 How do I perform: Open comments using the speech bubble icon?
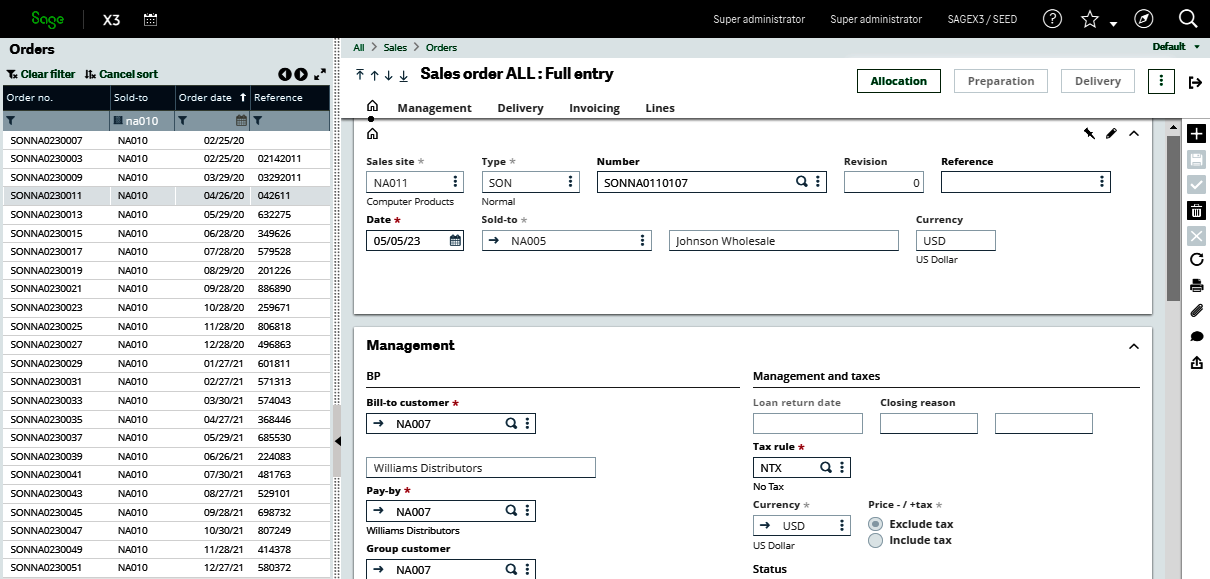point(1196,336)
